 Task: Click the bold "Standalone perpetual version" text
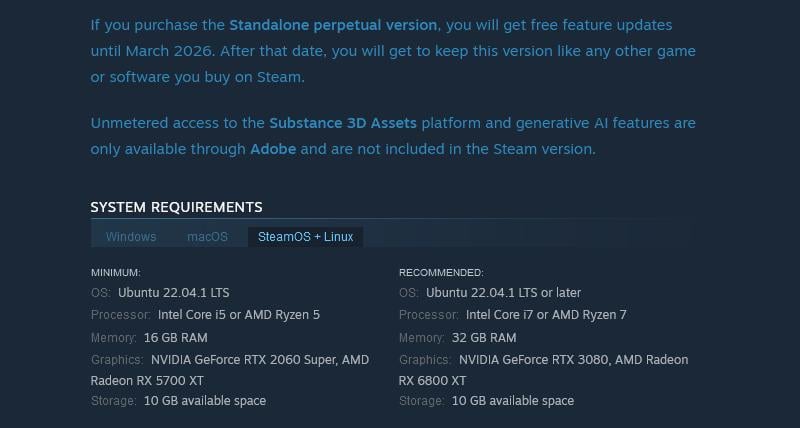click(x=333, y=24)
